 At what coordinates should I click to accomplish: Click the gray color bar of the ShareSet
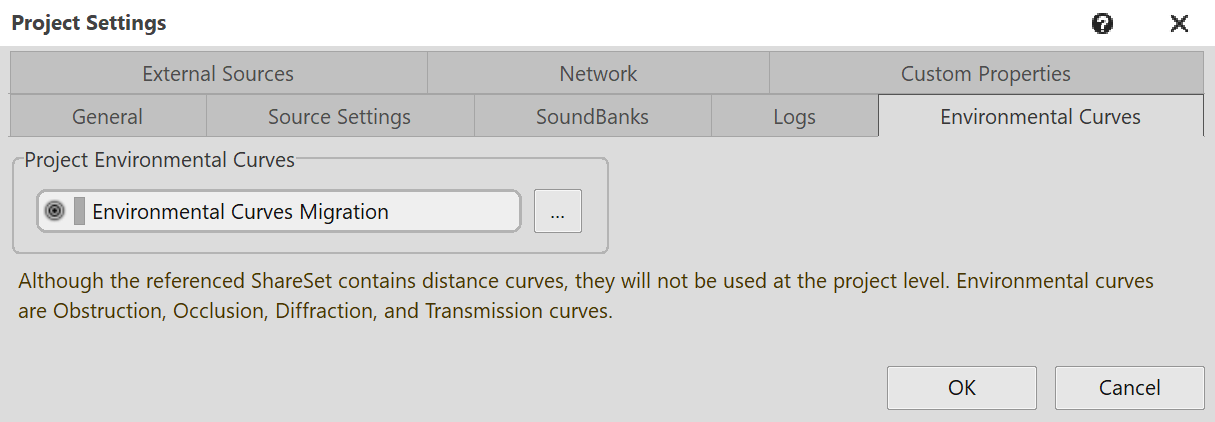pyautogui.click(x=79, y=211)
